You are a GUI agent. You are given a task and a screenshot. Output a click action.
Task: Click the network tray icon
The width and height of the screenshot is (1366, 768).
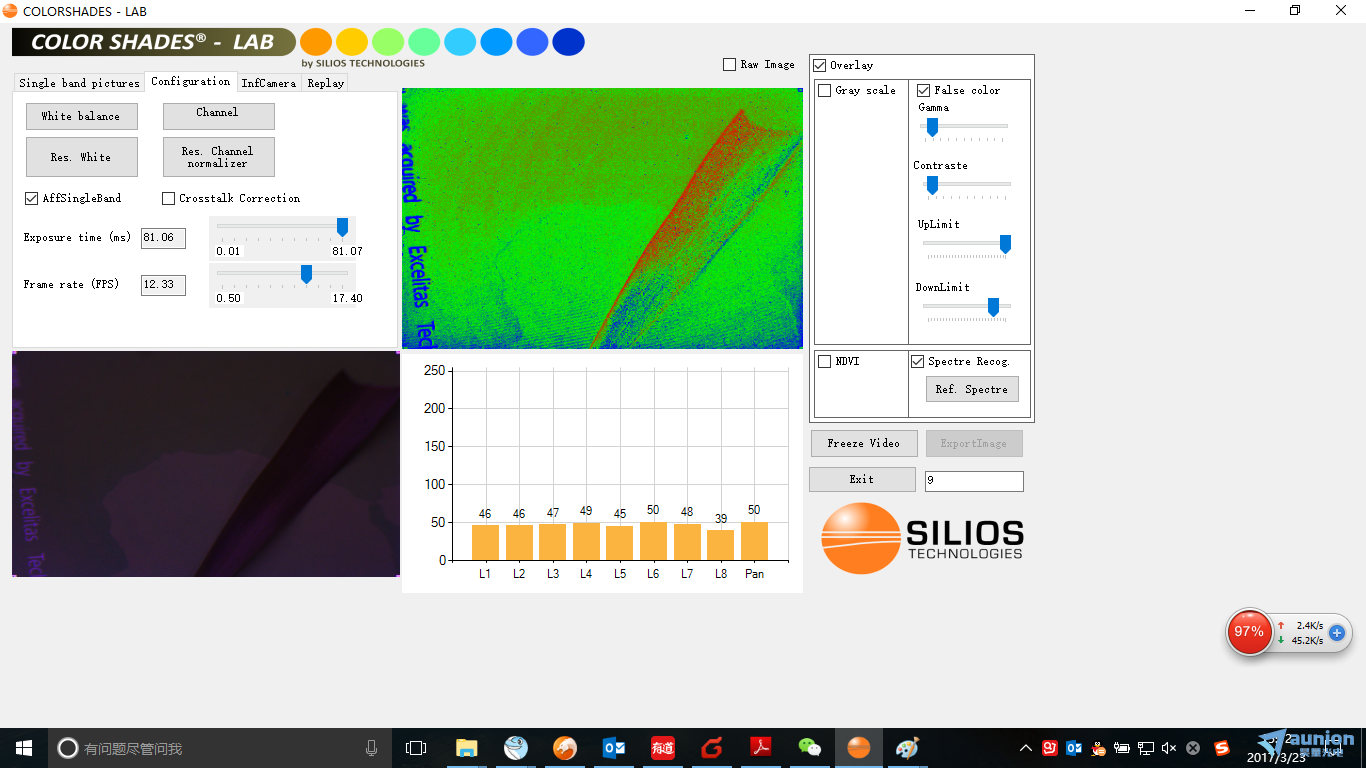point(1146,748)
